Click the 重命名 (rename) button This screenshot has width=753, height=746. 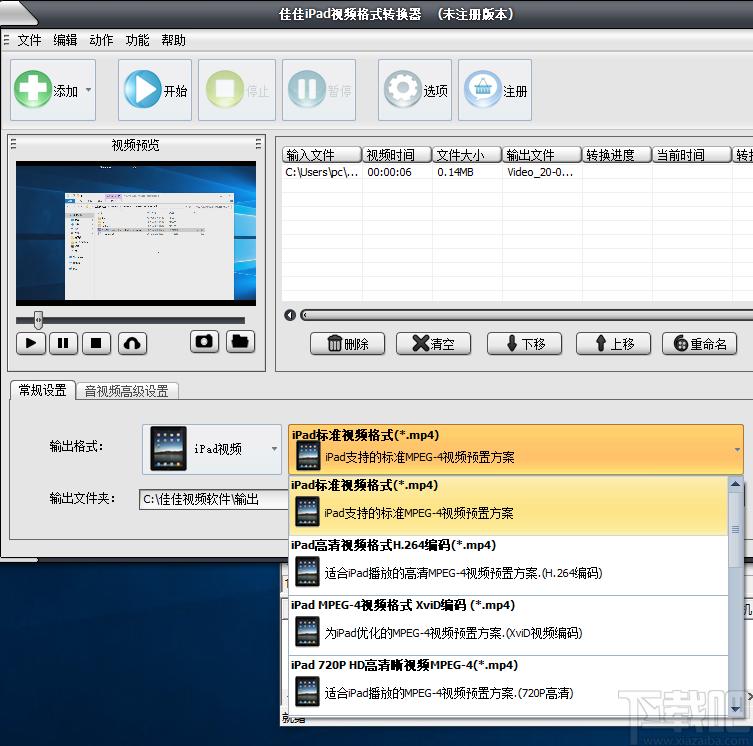[699, 343]
